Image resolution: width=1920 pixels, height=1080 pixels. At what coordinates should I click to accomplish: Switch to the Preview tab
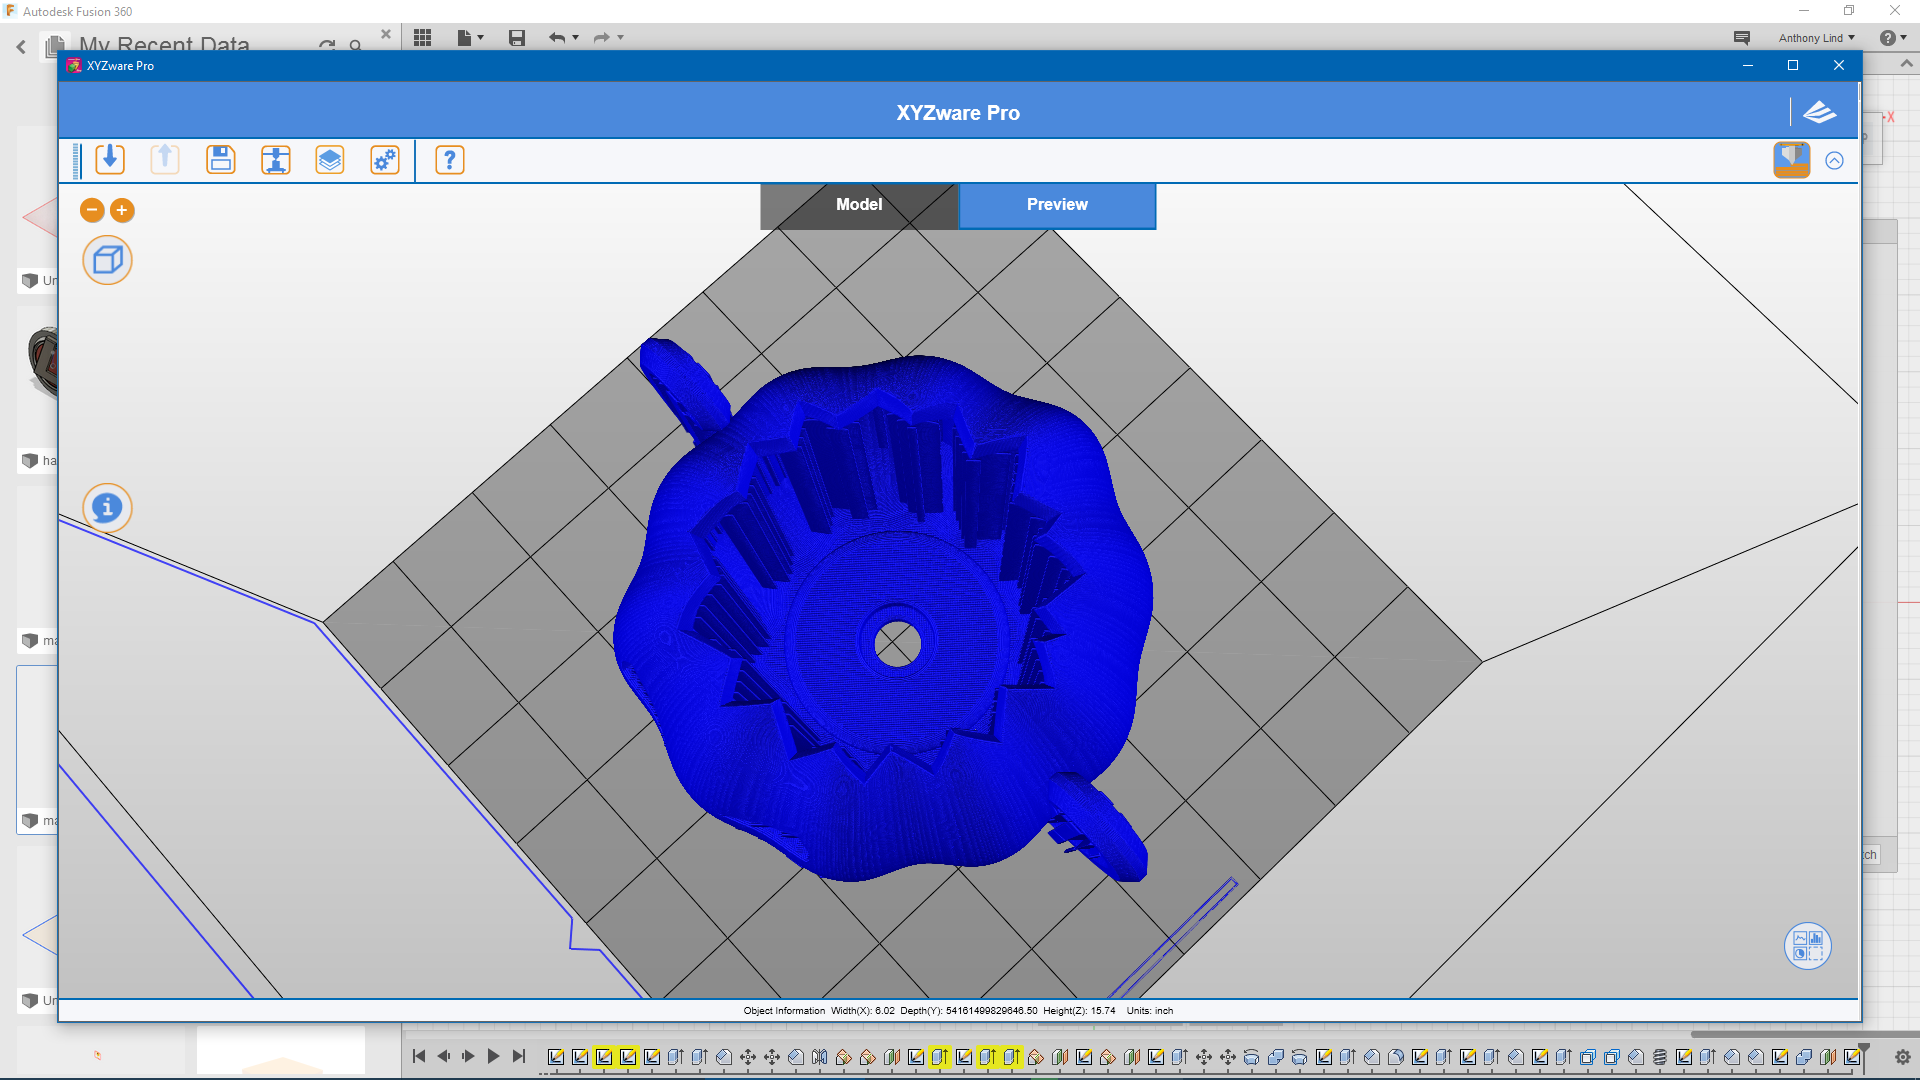(1057, 205)
